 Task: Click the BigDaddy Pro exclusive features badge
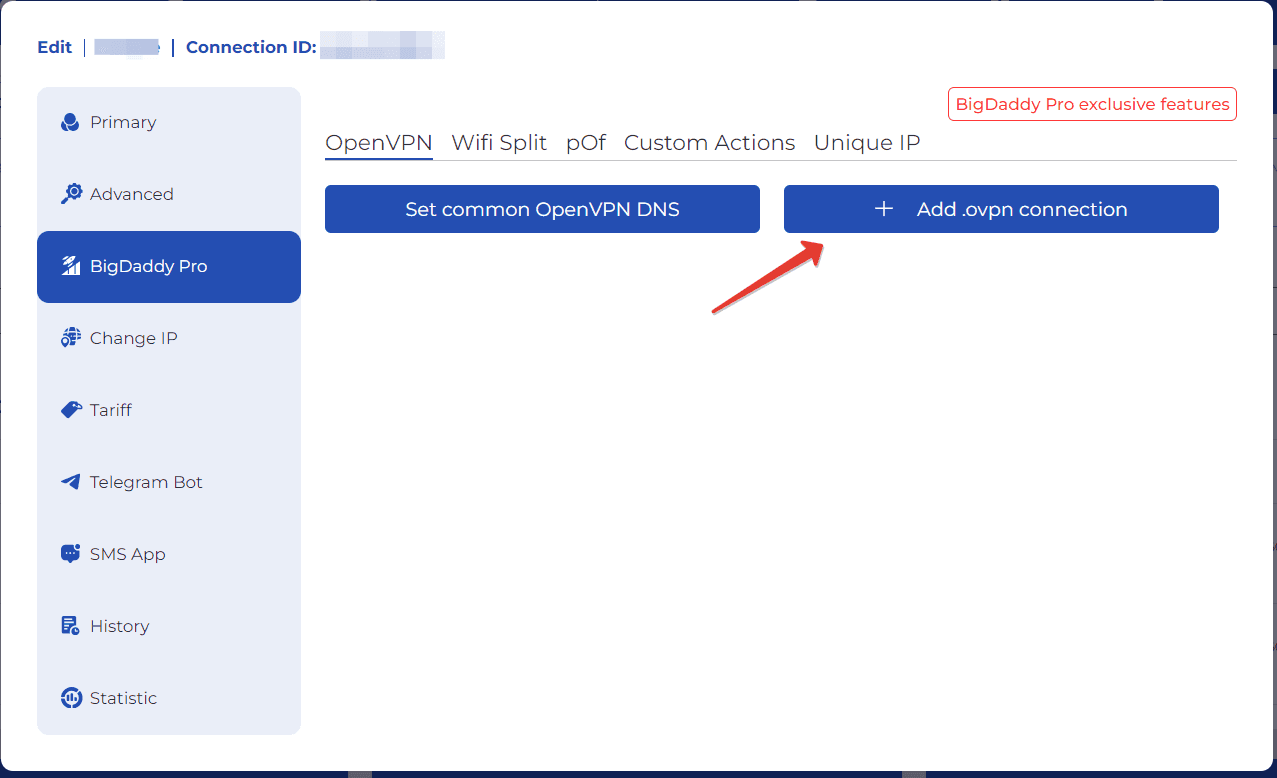click(x=1092, y=104)
